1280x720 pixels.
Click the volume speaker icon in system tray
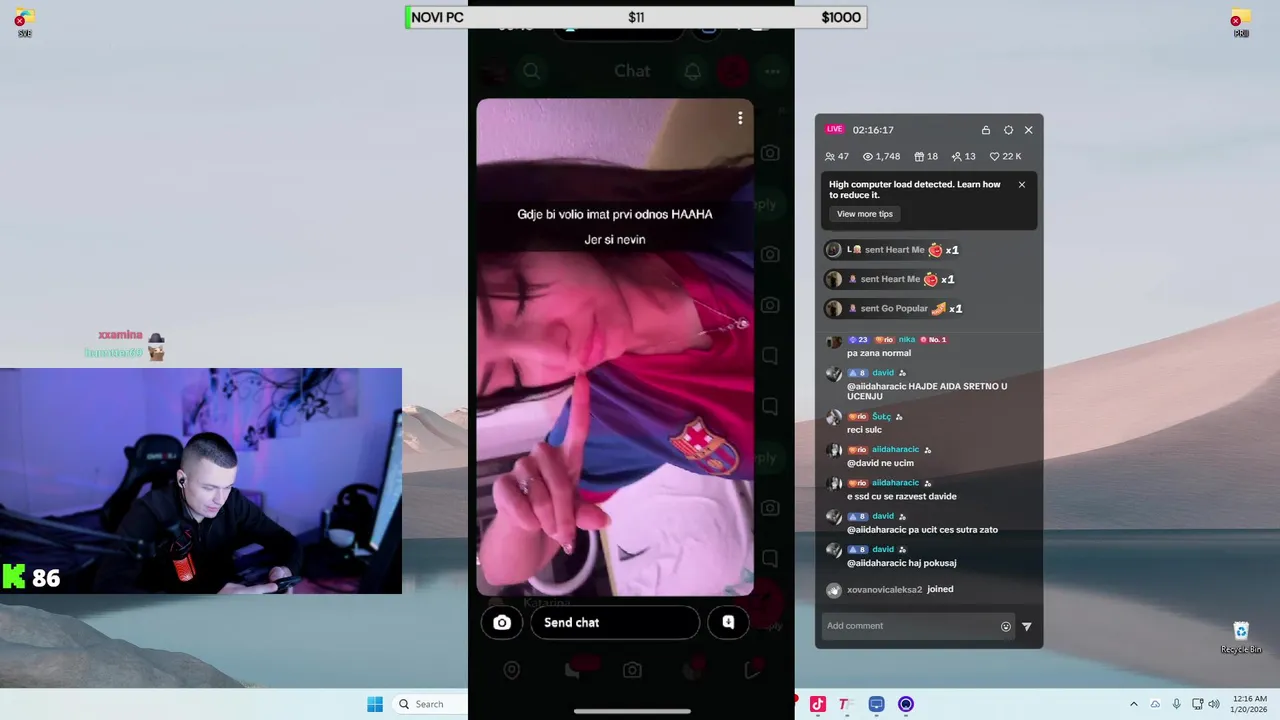coord(1214,704)
